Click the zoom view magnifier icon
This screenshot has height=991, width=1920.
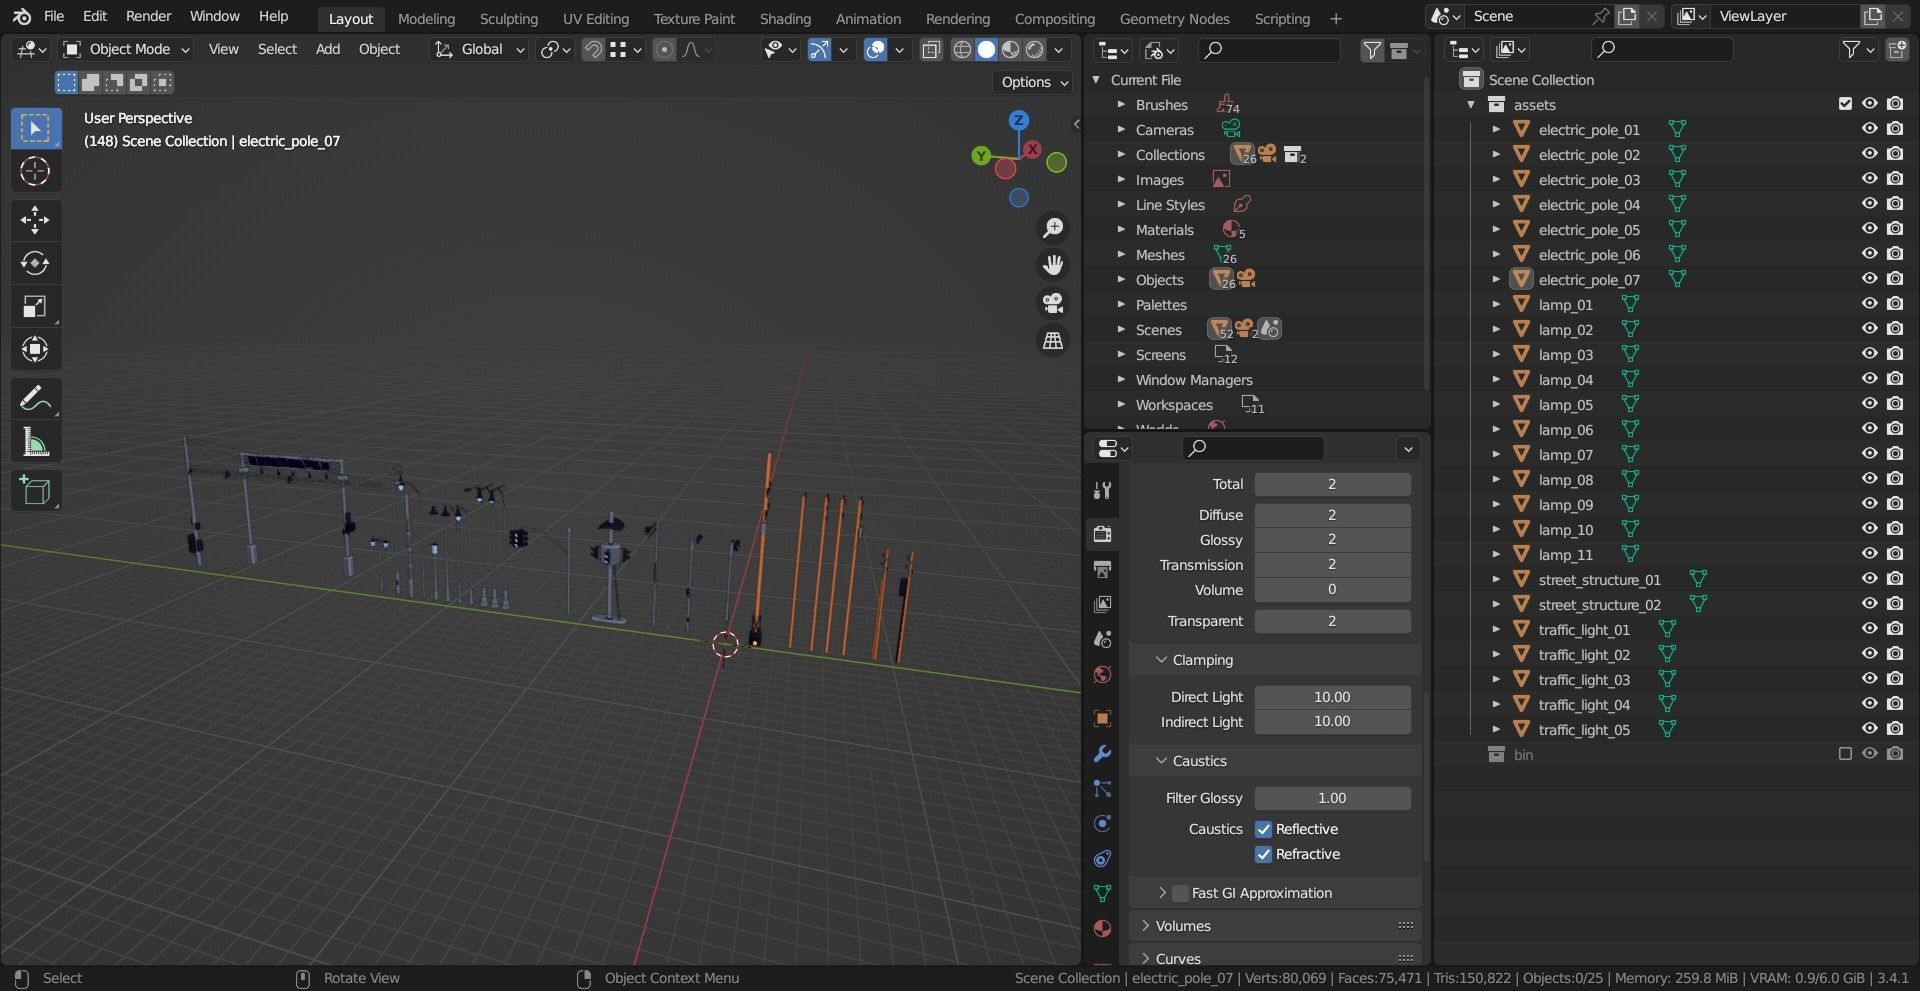(1053, 228)
